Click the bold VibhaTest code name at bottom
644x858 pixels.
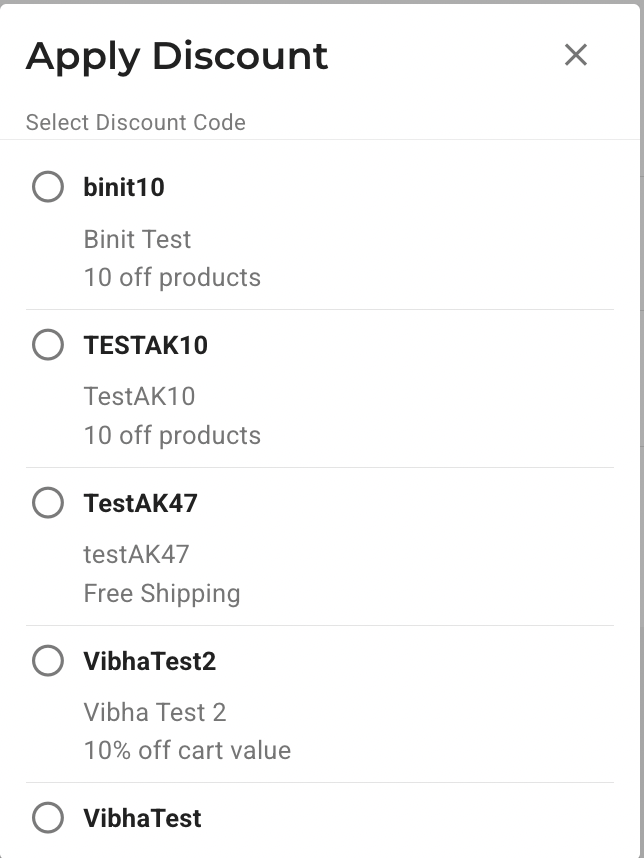(x=143, y=818)
